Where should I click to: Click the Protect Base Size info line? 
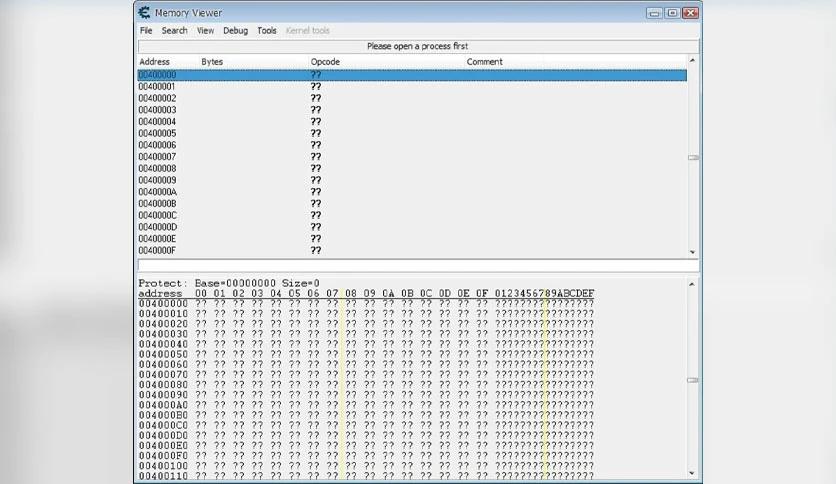229,283
